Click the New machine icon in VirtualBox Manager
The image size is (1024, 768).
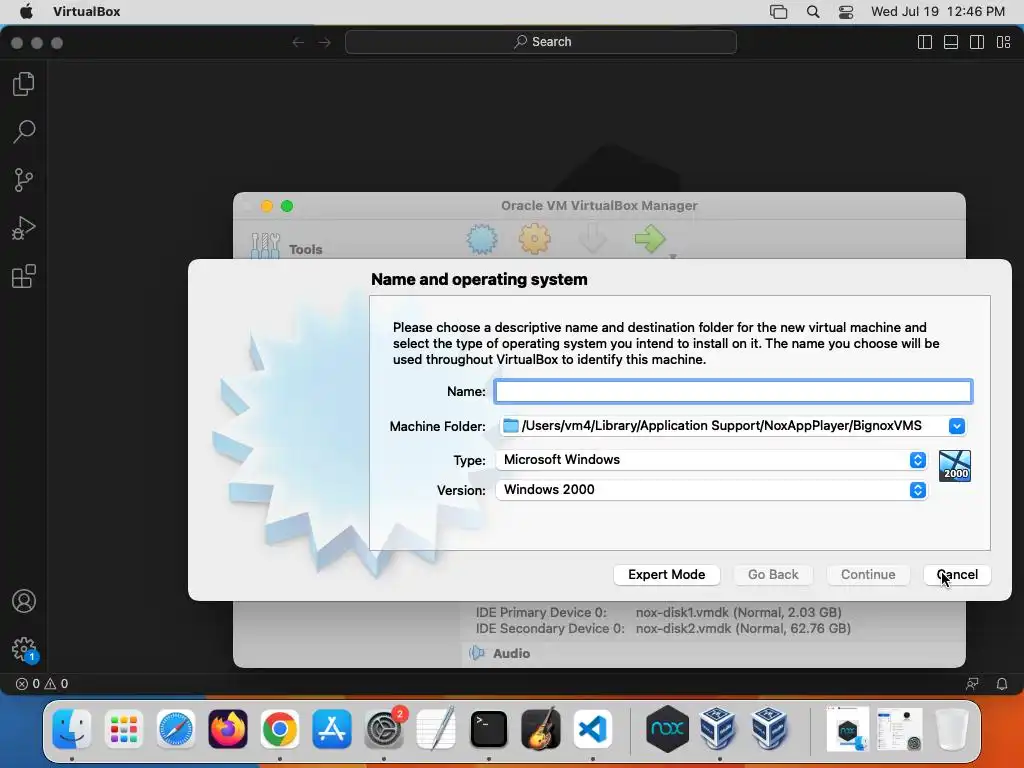[x=482, y=239]
